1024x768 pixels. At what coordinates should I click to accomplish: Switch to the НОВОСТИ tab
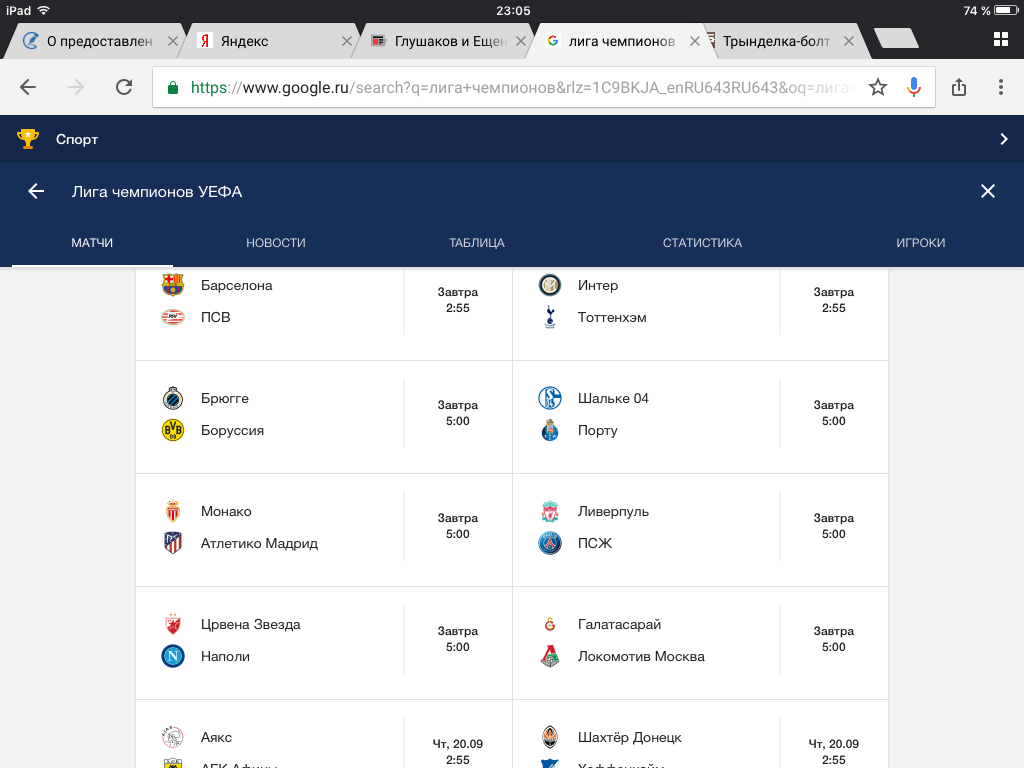(276, 243)
